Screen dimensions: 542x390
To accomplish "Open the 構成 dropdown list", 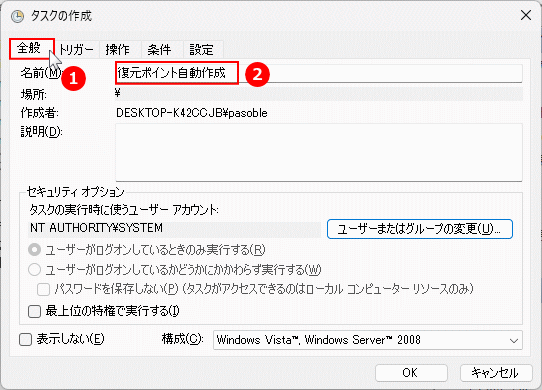I will [367, 340].
